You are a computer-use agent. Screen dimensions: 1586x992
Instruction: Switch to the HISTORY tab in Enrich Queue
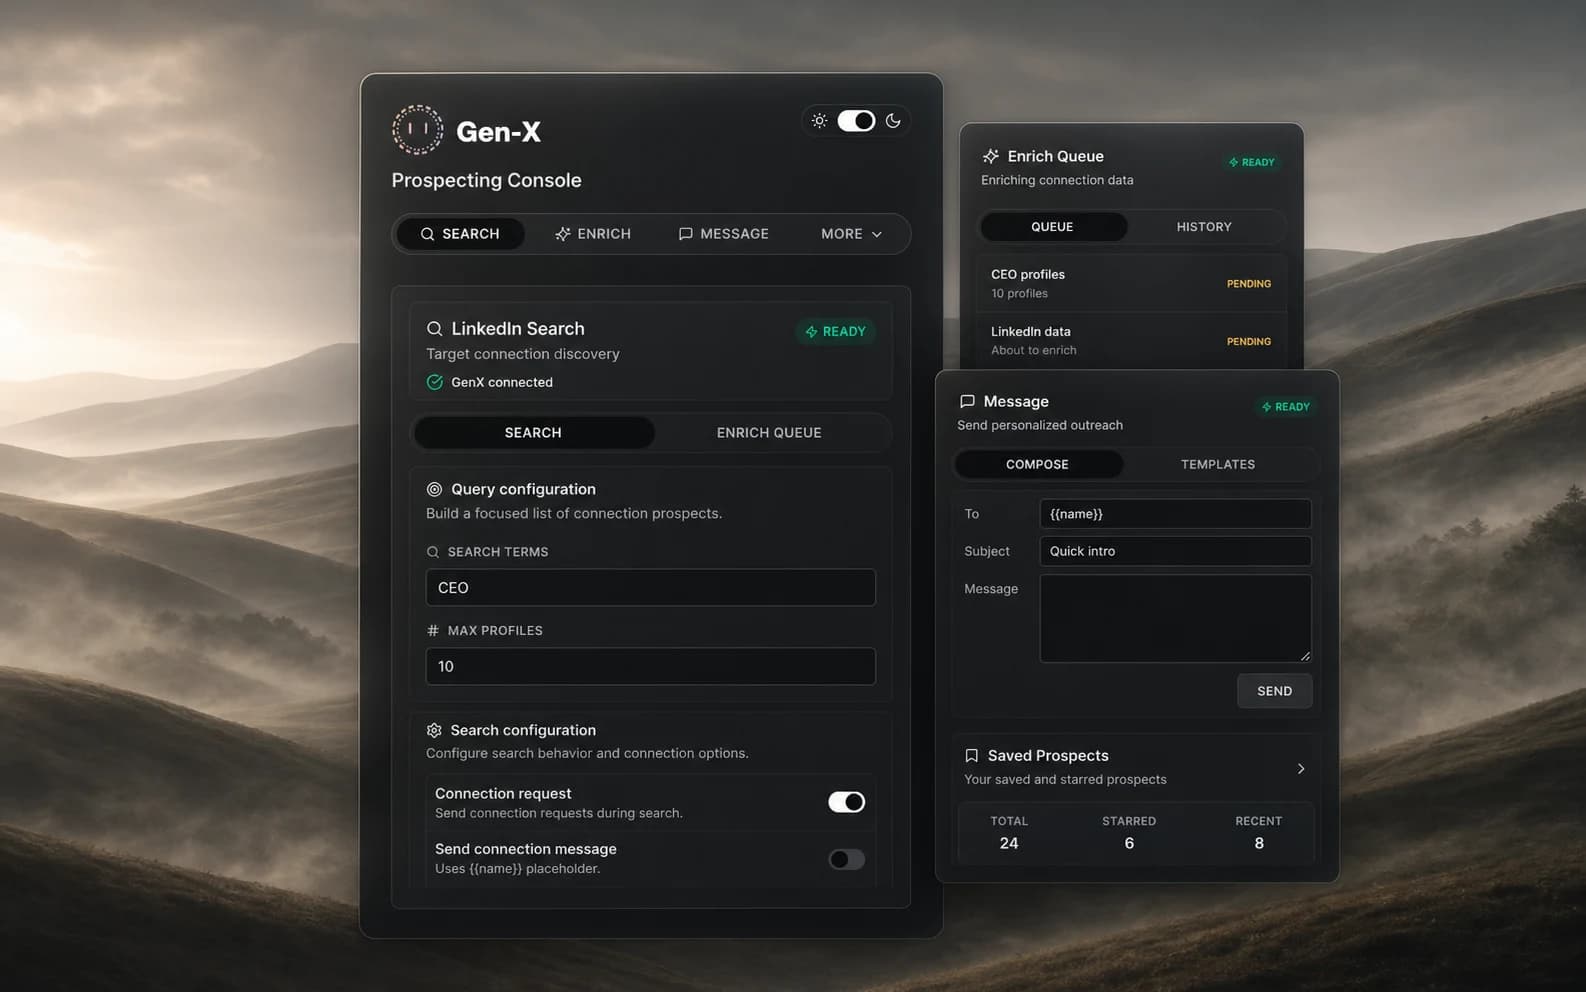pos(1204,227)
